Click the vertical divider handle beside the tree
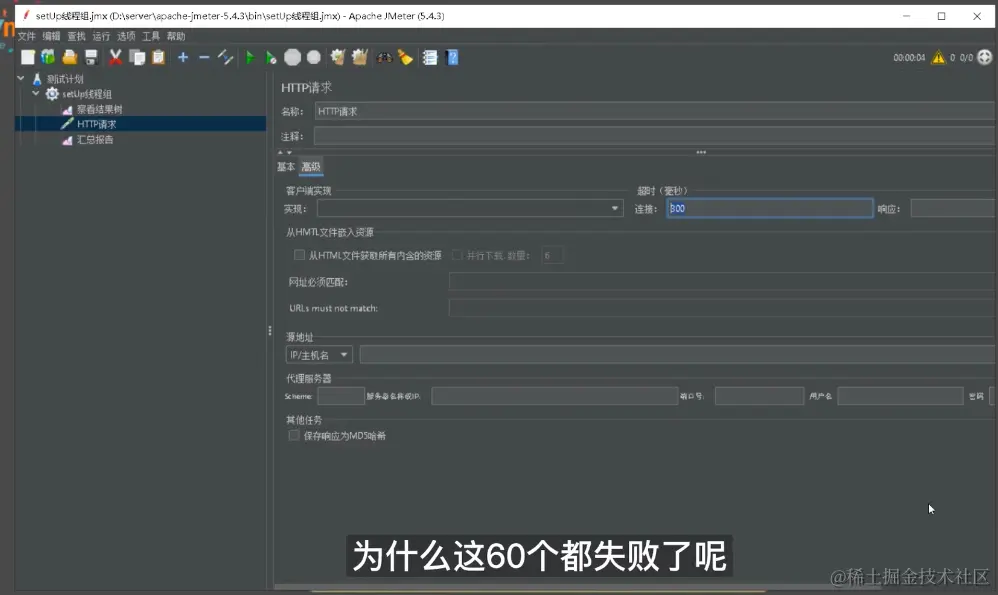The image size is (998, 595). (270, 330)
